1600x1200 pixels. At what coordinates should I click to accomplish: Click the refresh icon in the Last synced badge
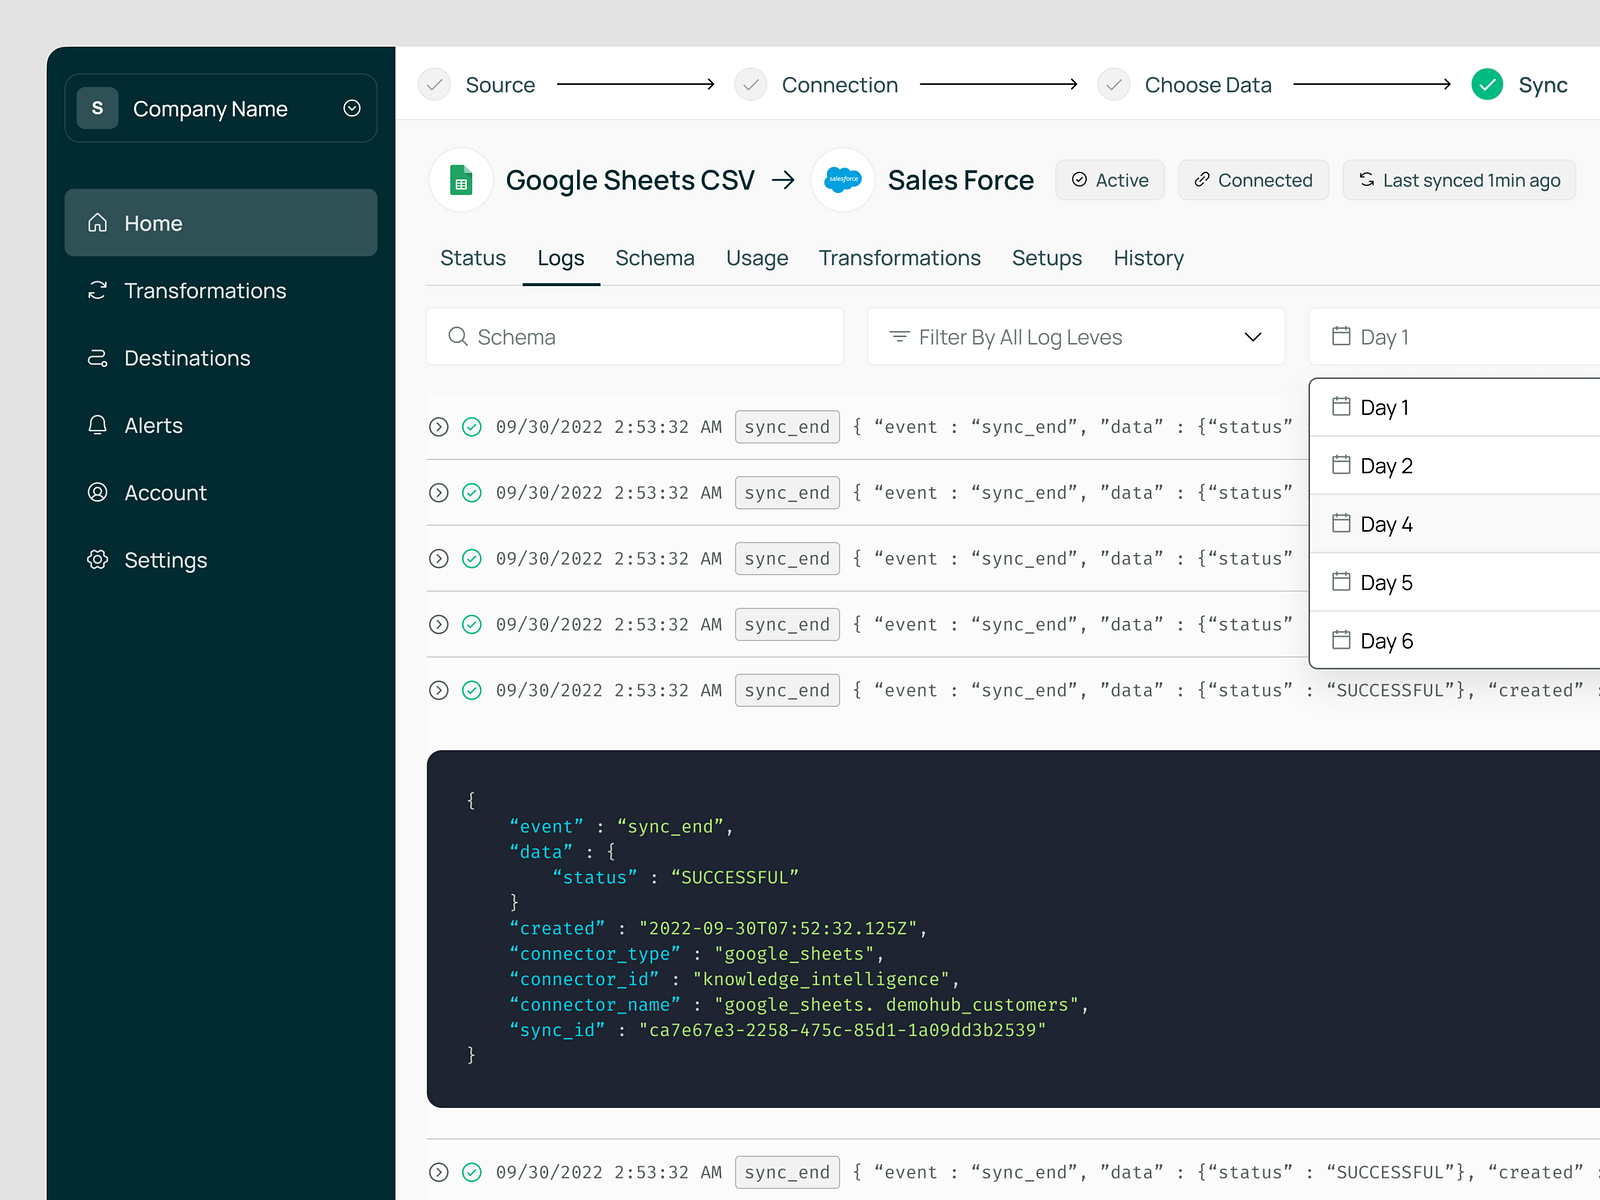pyautogui.click(x=1366, y=180)
